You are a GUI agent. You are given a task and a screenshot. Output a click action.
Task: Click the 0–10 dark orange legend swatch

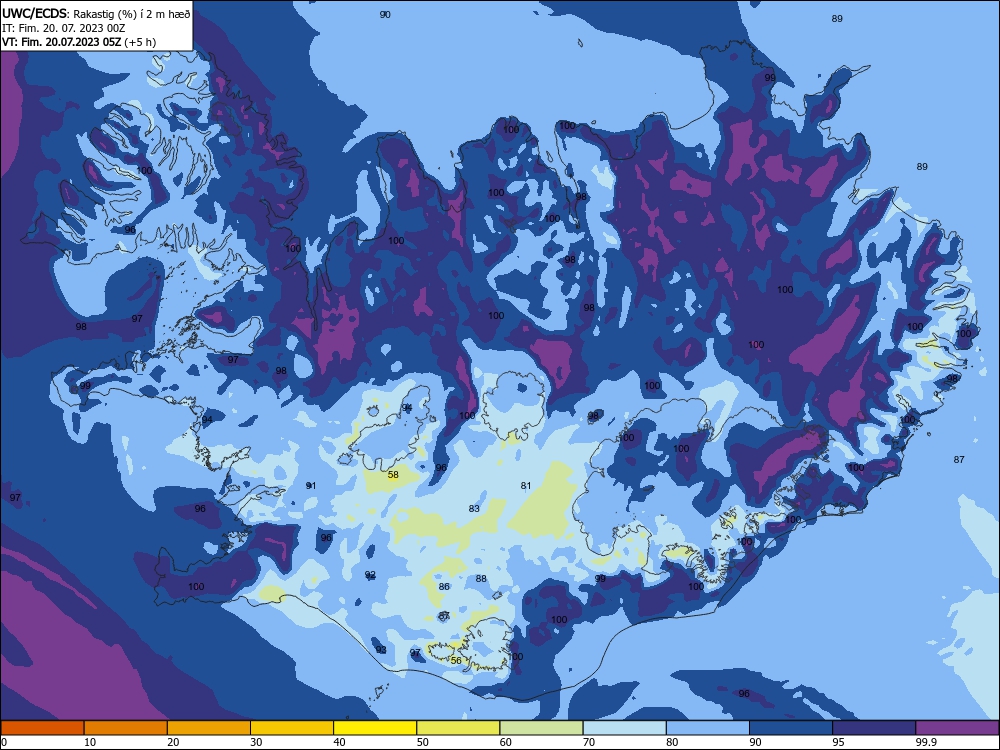pyautogui.click(x=42, y=728)
